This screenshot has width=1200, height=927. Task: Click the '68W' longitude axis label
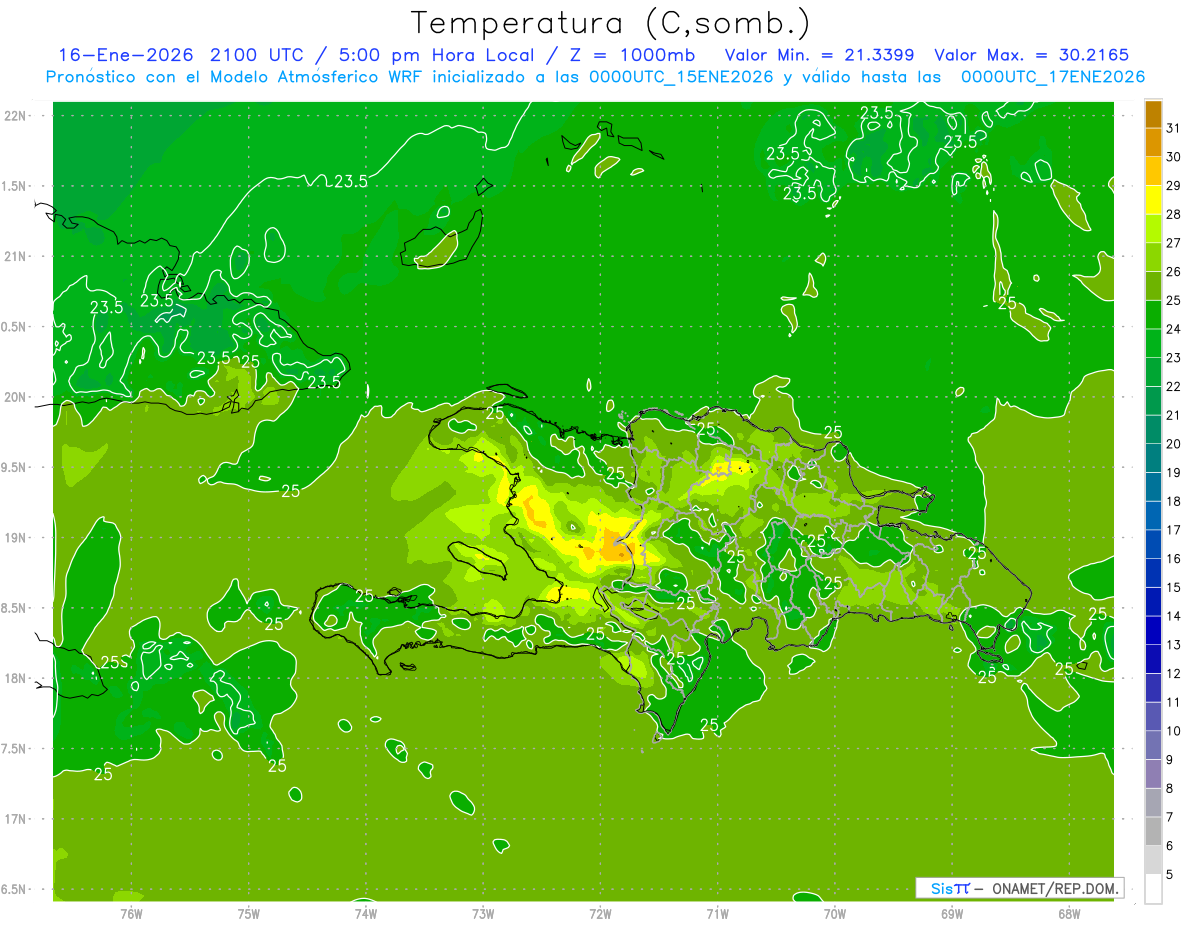[1069, 913]
